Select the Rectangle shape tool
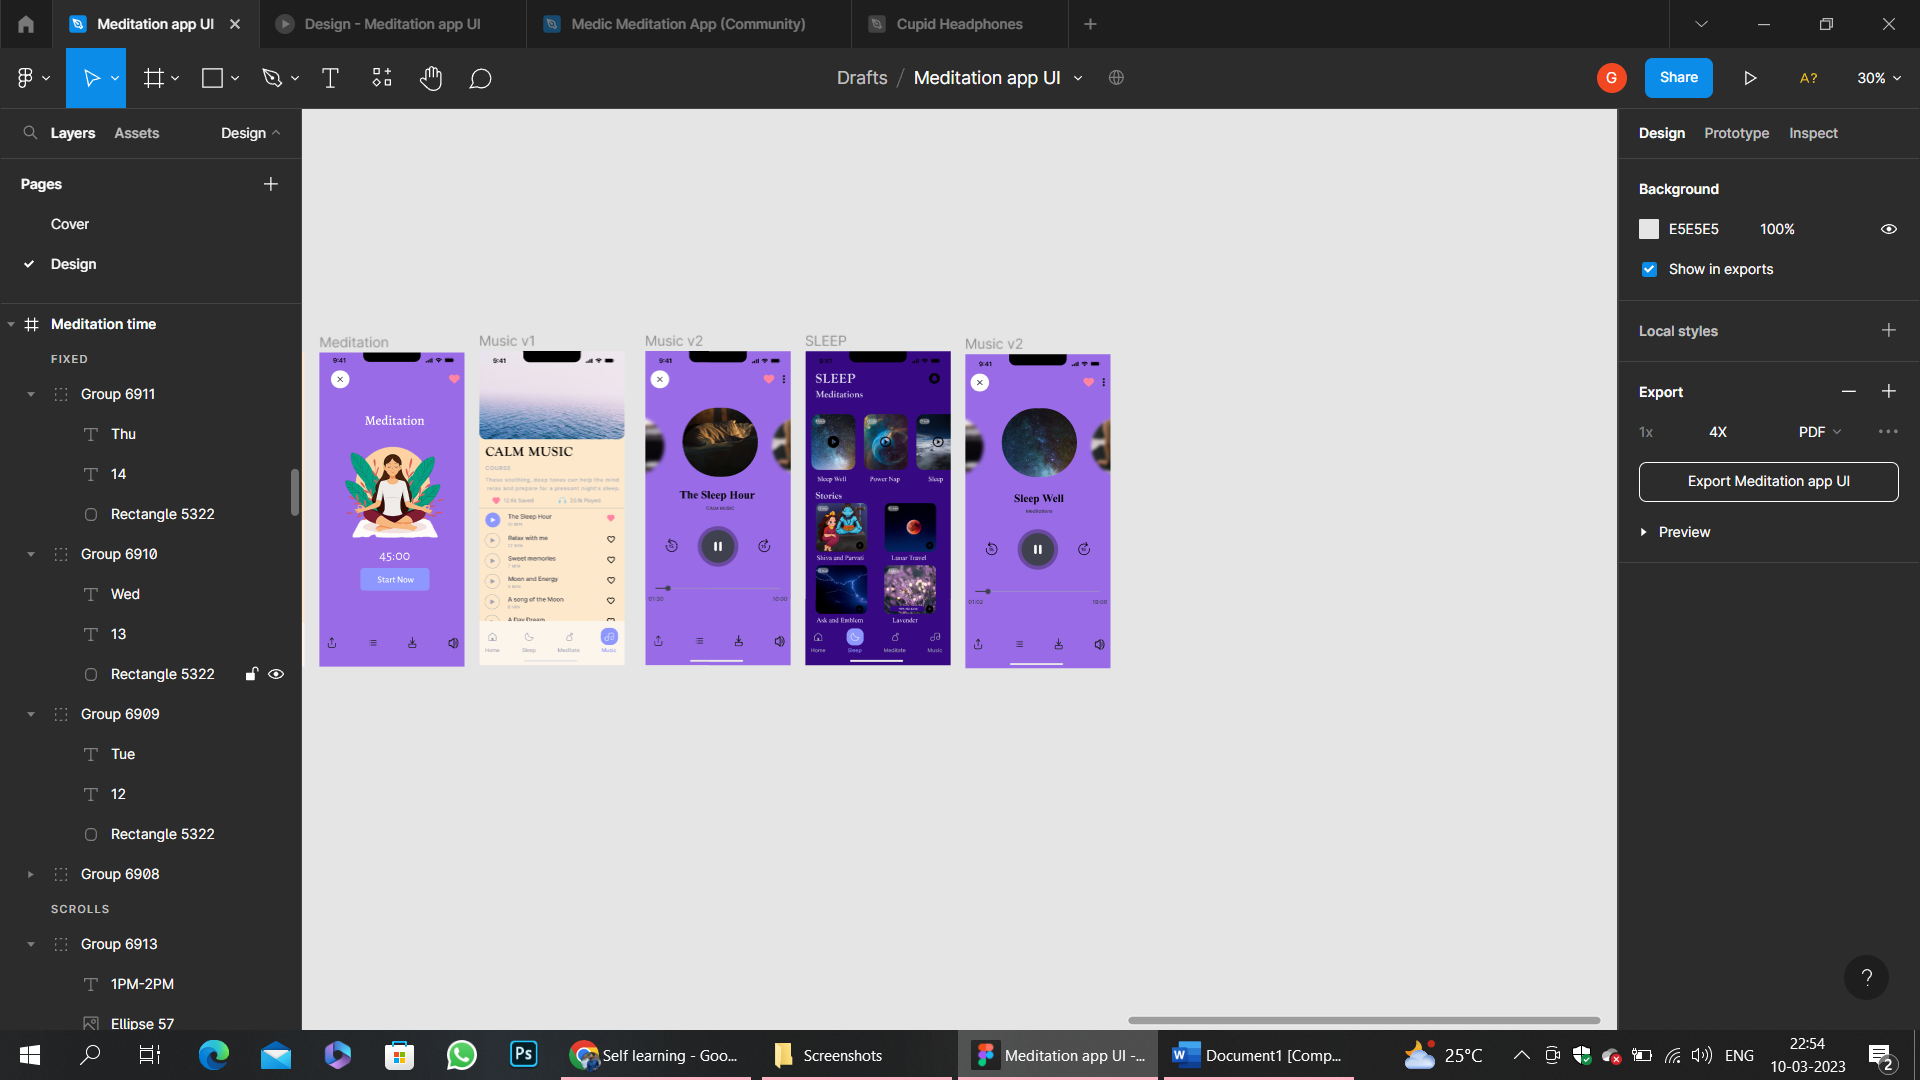The image size is (1920, 1080). click(x=212, y=78)
